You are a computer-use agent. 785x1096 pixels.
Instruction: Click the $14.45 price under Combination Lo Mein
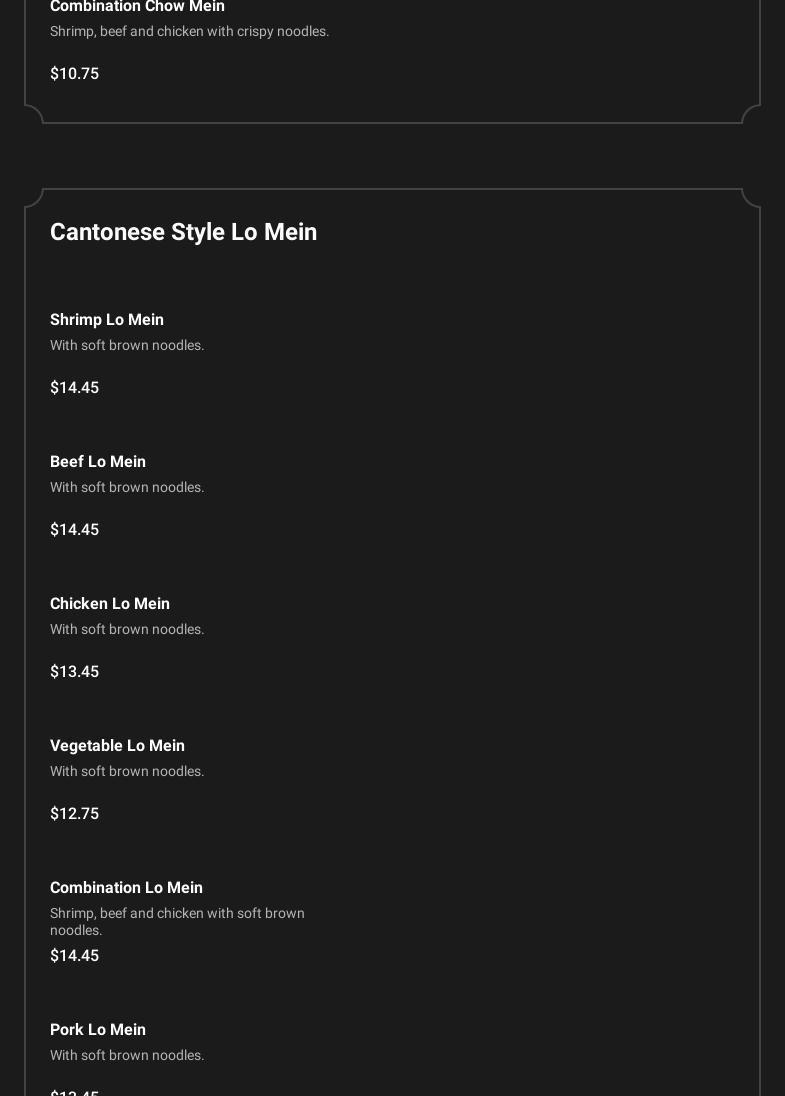(74, 956)
